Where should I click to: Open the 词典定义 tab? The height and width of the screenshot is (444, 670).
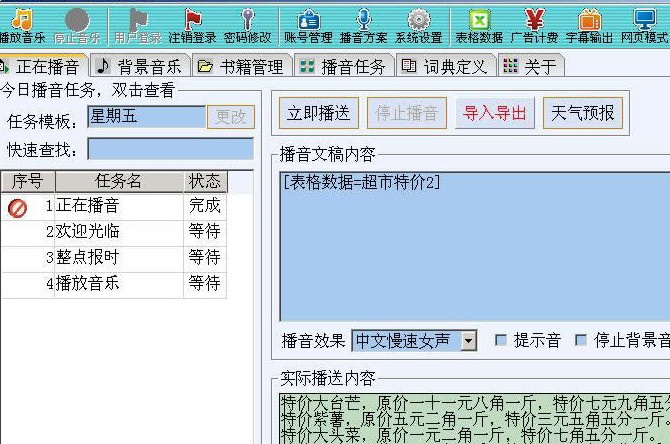(446, 66)
